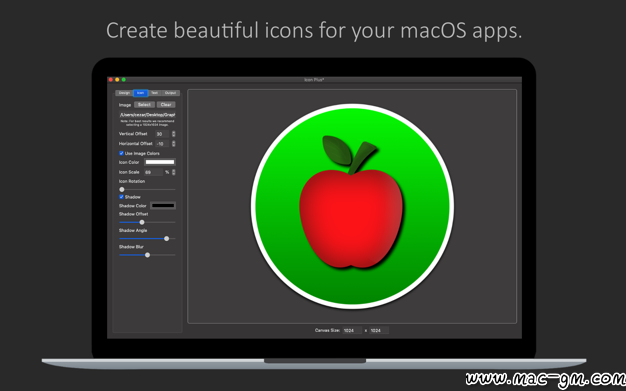This screenshot has width=626, height=391.
Task: Open the Text tab
Action: tap(155, 93)
